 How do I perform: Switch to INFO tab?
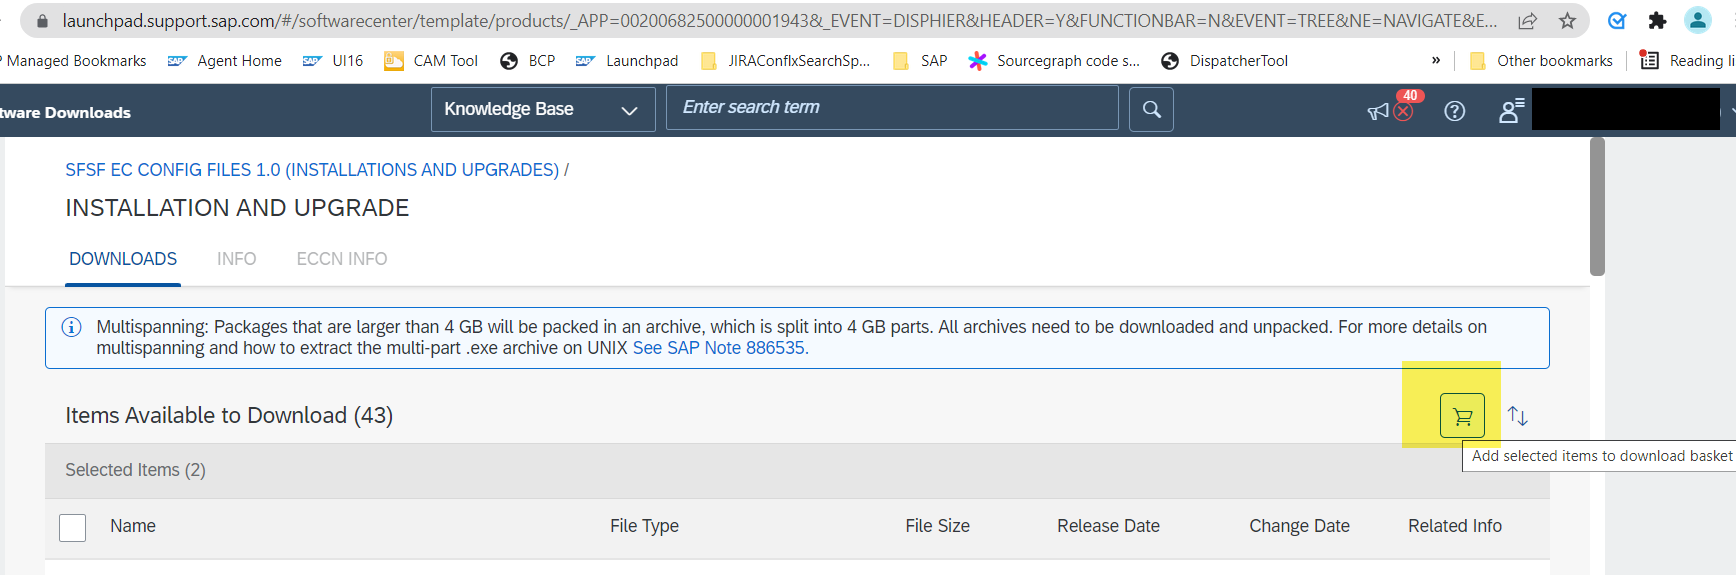click(237, 259)
